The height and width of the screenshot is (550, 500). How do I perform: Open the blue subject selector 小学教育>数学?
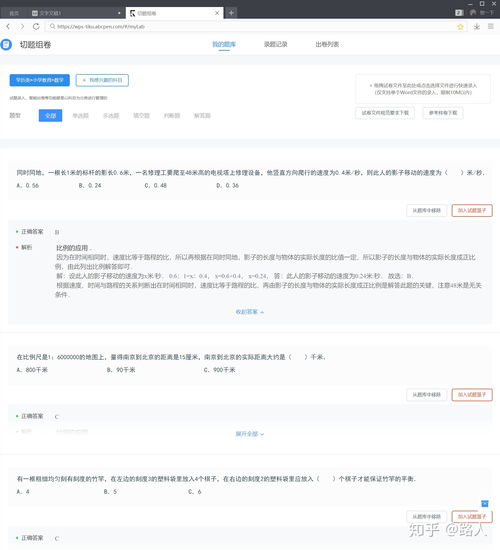(40, 80)
